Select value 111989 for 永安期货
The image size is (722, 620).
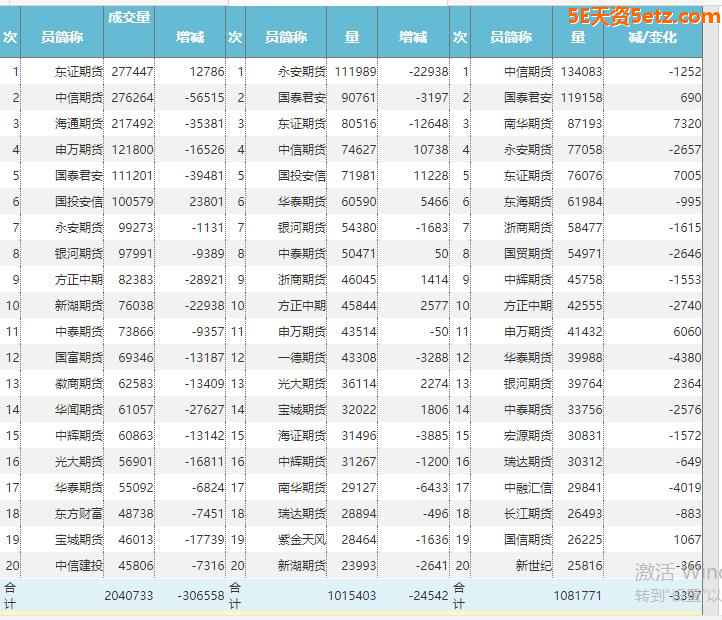355,72
